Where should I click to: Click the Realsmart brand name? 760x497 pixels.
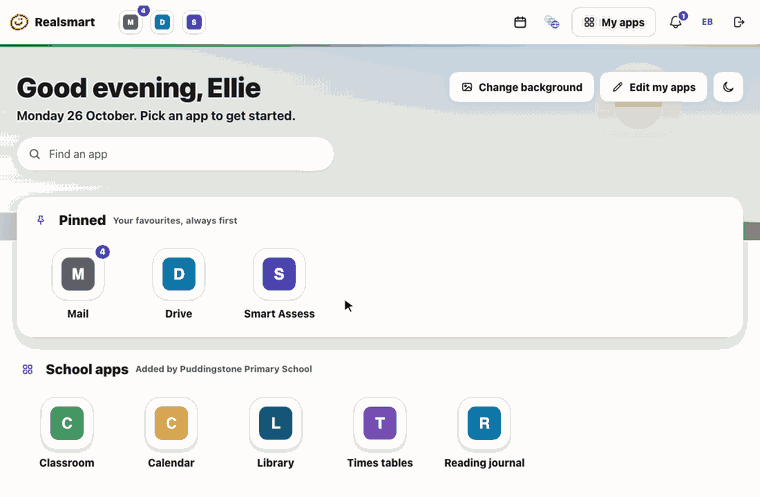[x=65, y=22]
